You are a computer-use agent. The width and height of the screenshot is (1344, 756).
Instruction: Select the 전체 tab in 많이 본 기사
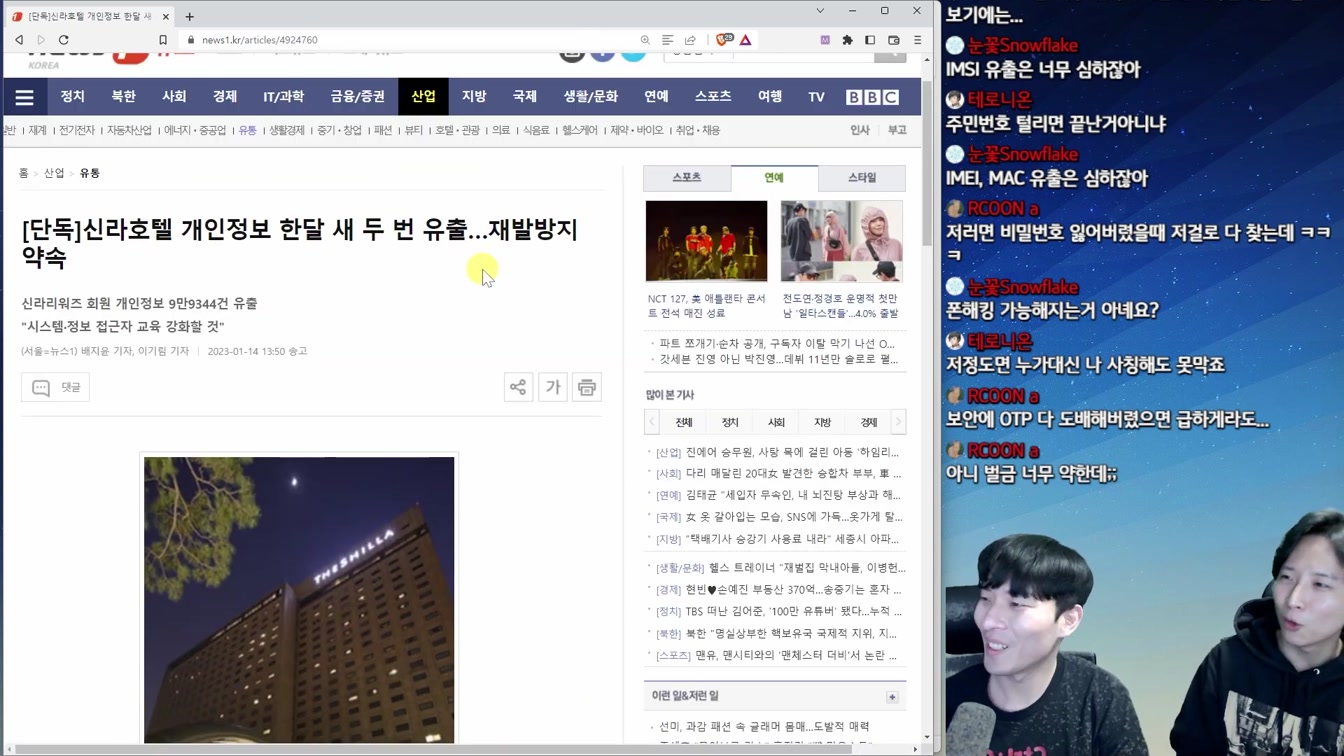coord(684,422)
